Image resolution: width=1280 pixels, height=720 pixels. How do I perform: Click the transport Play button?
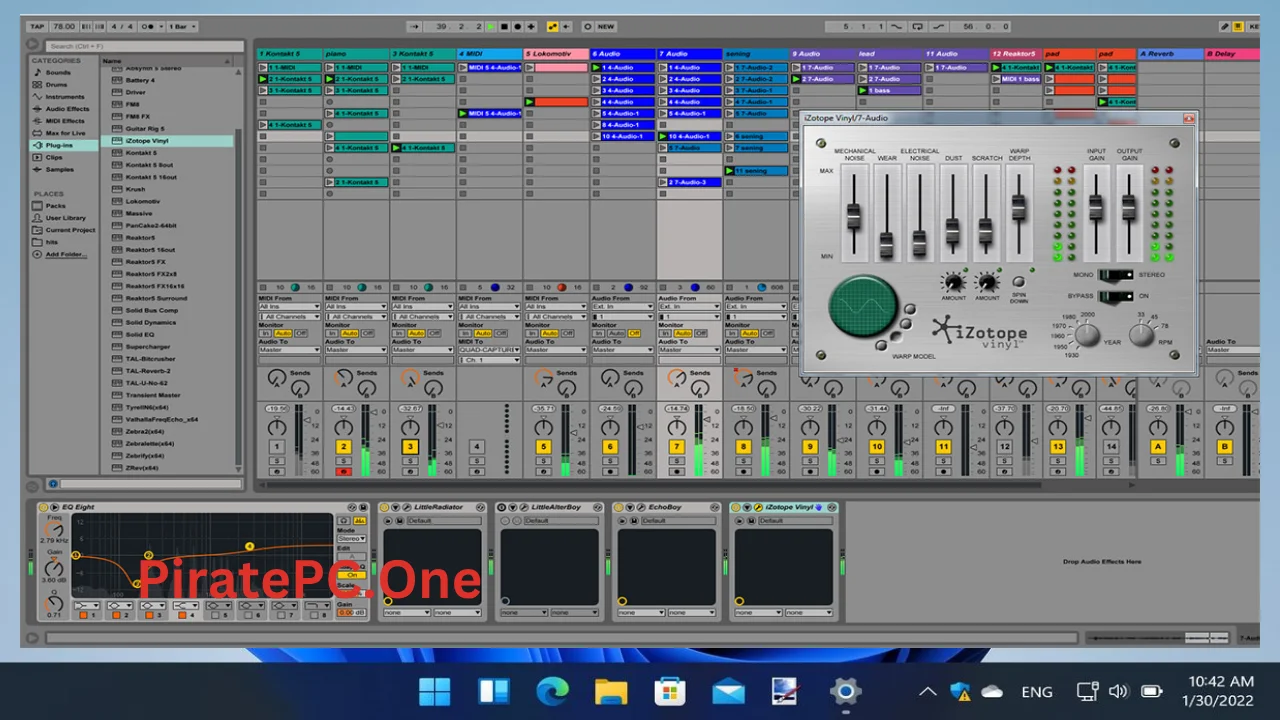click(491, 26)
